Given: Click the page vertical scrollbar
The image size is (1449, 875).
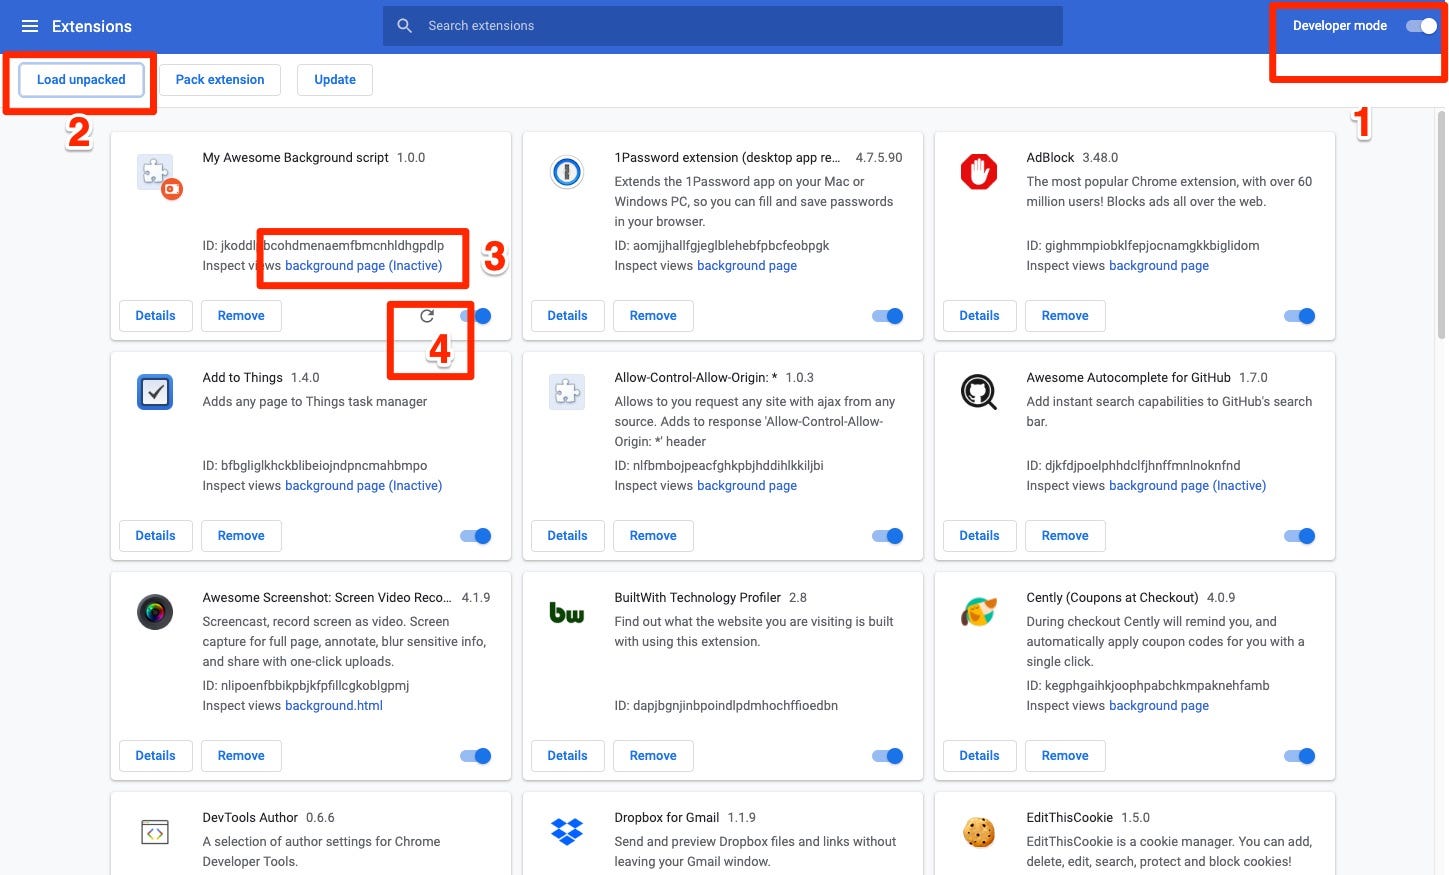Looking at the screenshot, I should [x=1441, y=225].
